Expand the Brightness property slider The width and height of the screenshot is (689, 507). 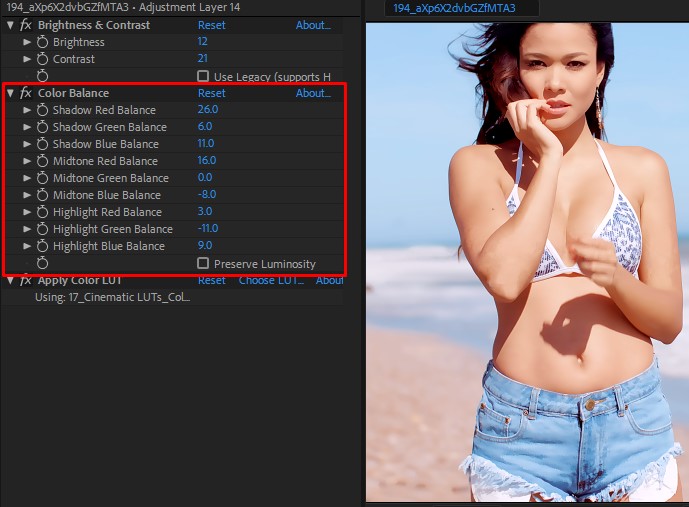[27, 42]
